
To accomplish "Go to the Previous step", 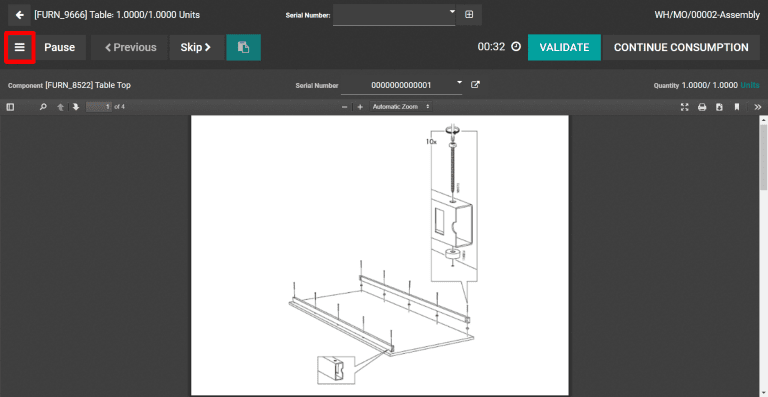I will (x=130, y=47).
